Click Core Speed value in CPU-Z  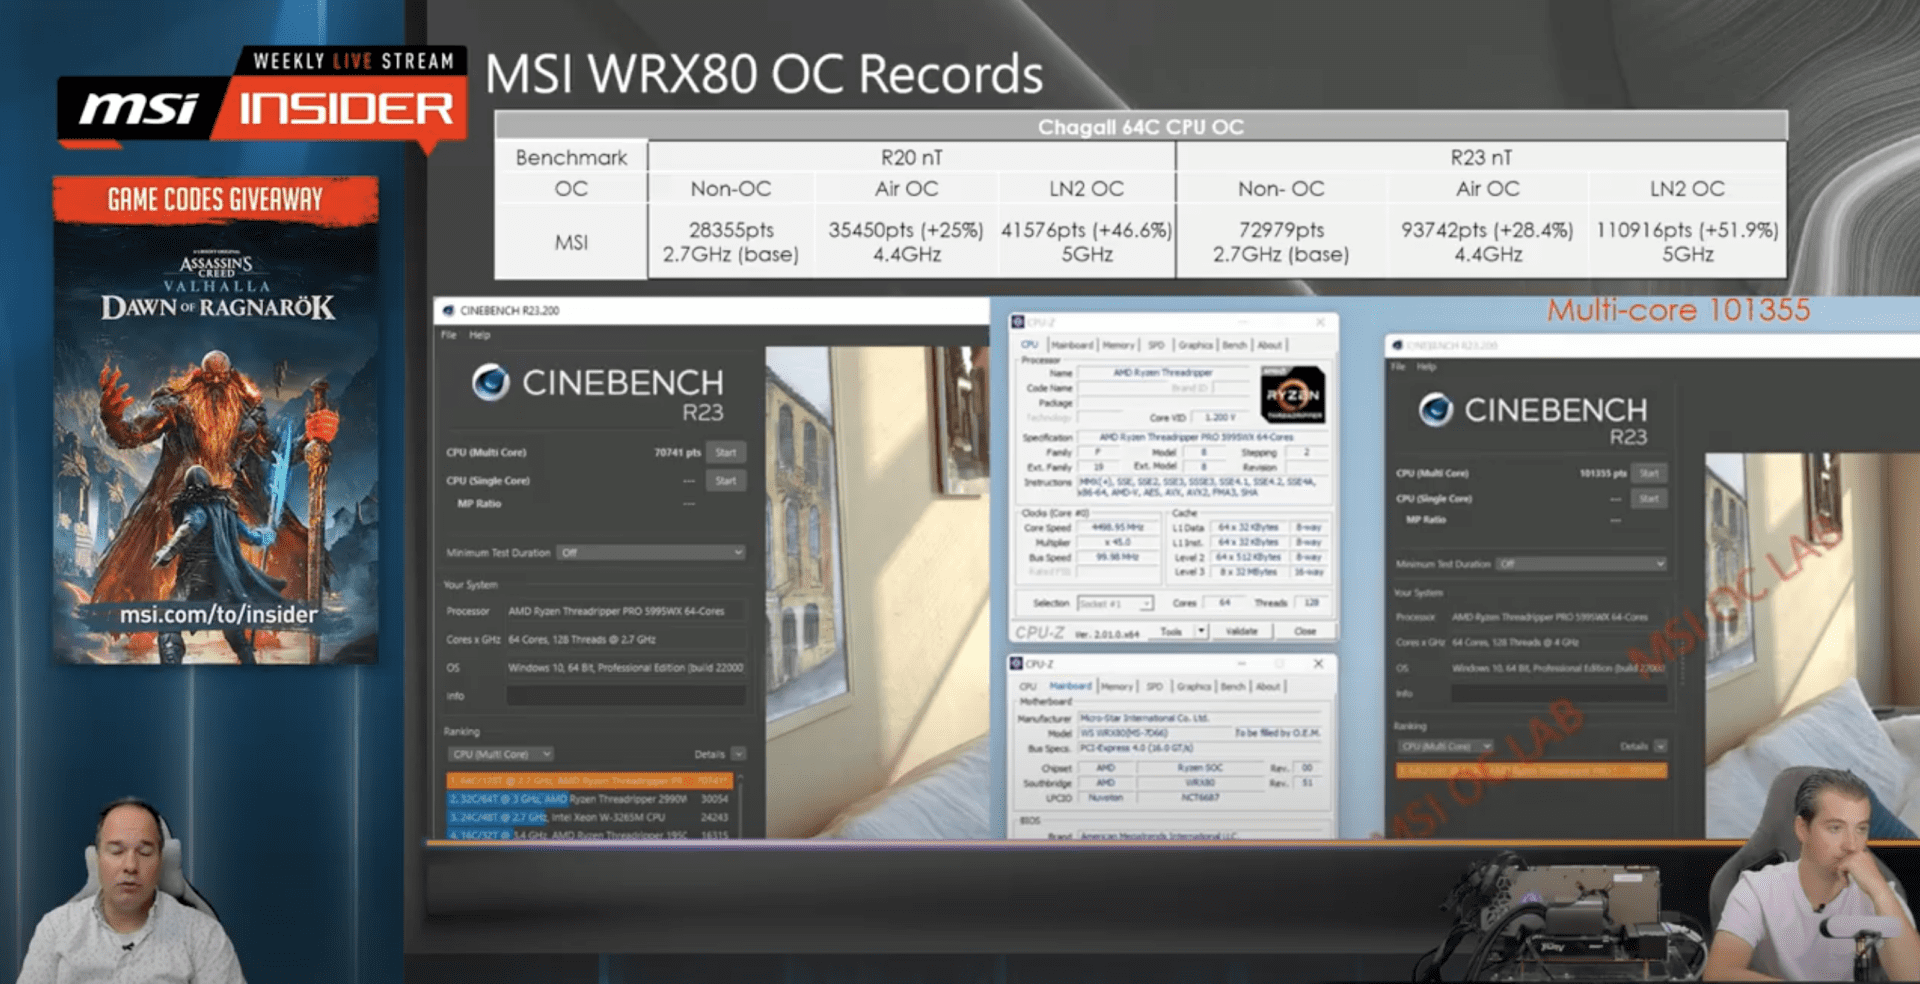coord(1116,527)
